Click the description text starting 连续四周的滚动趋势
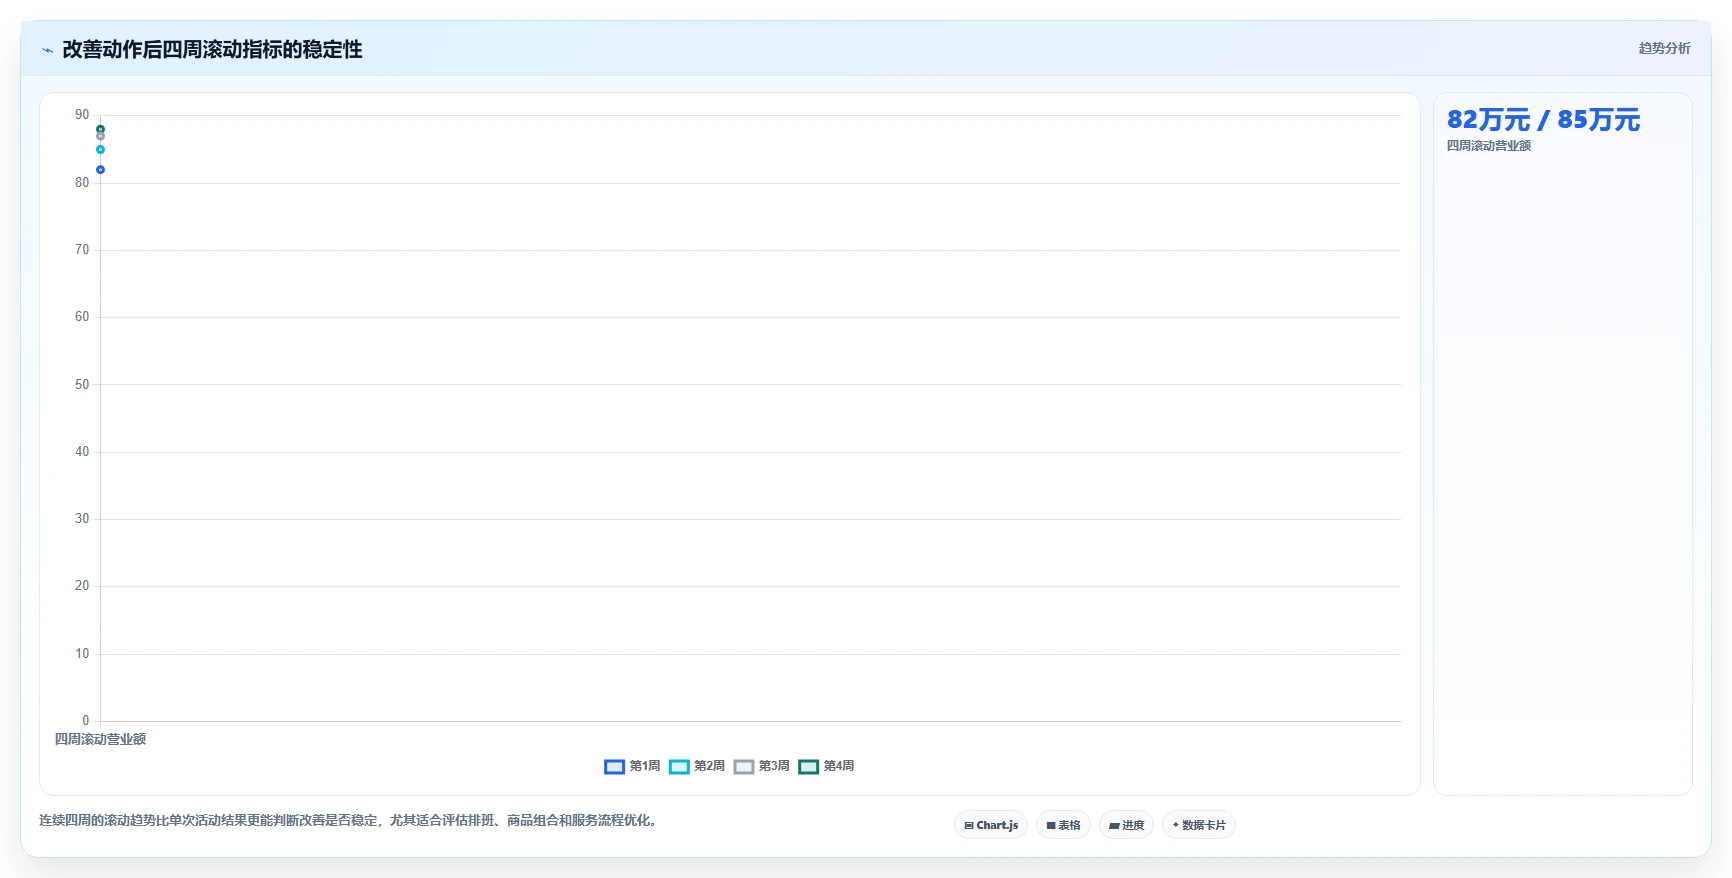1732x878 pixels. [x=350, y=820]
